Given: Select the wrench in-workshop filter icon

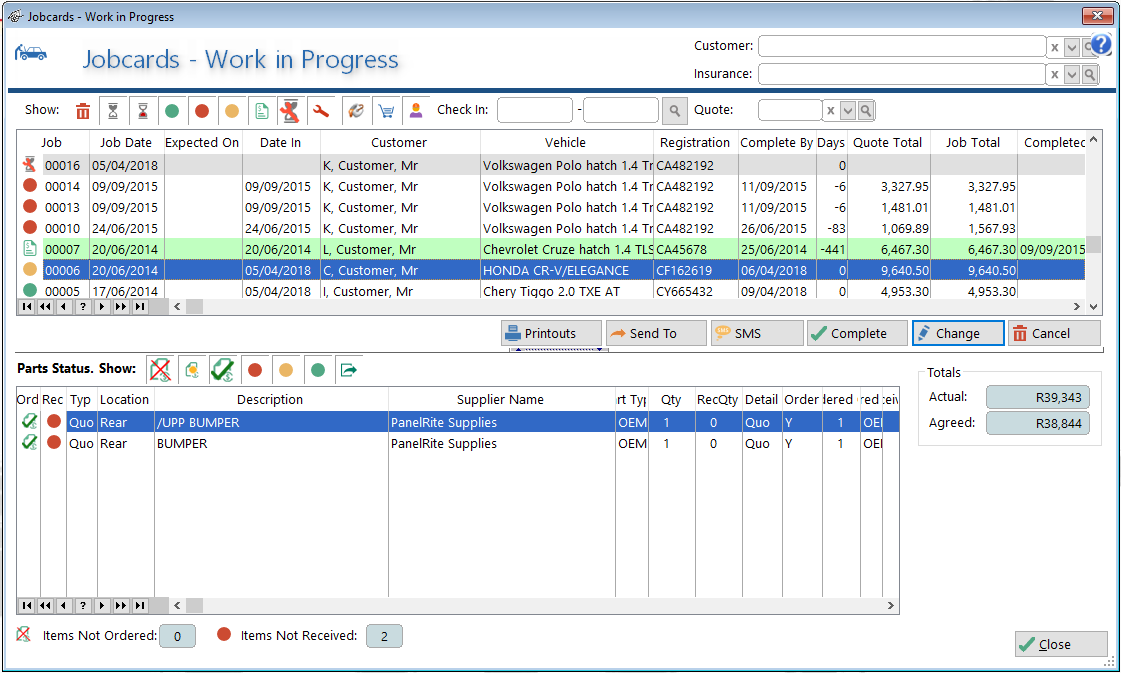Looking at the screenshot, I should [x=321, y=111].
